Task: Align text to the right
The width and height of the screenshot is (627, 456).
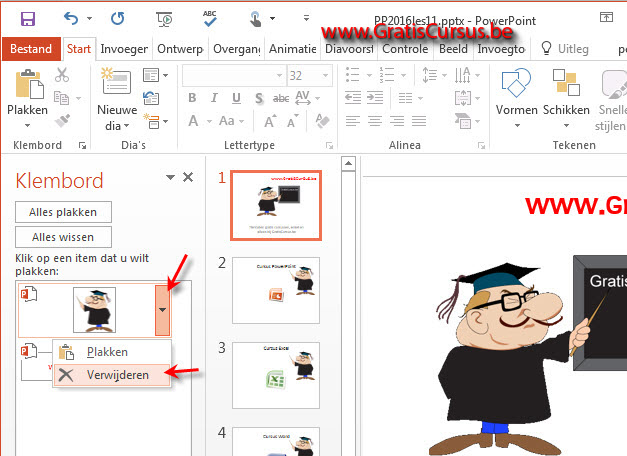Action: 397,120
